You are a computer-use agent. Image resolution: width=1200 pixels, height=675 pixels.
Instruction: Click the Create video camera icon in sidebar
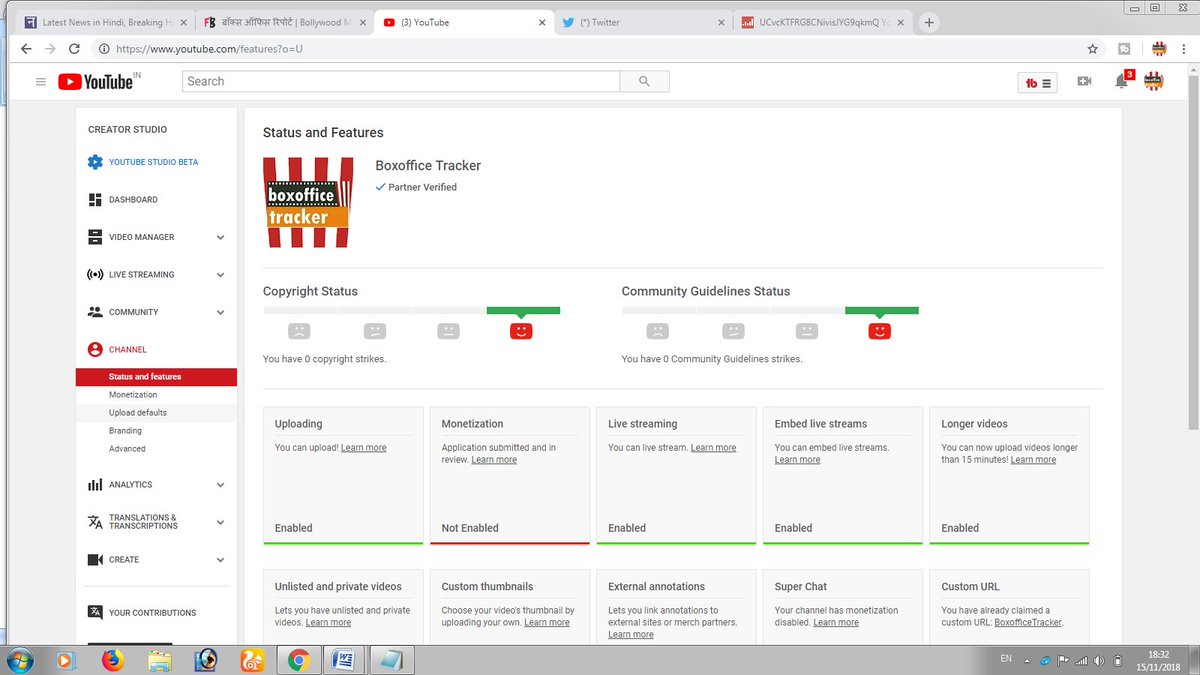(95, 560)
